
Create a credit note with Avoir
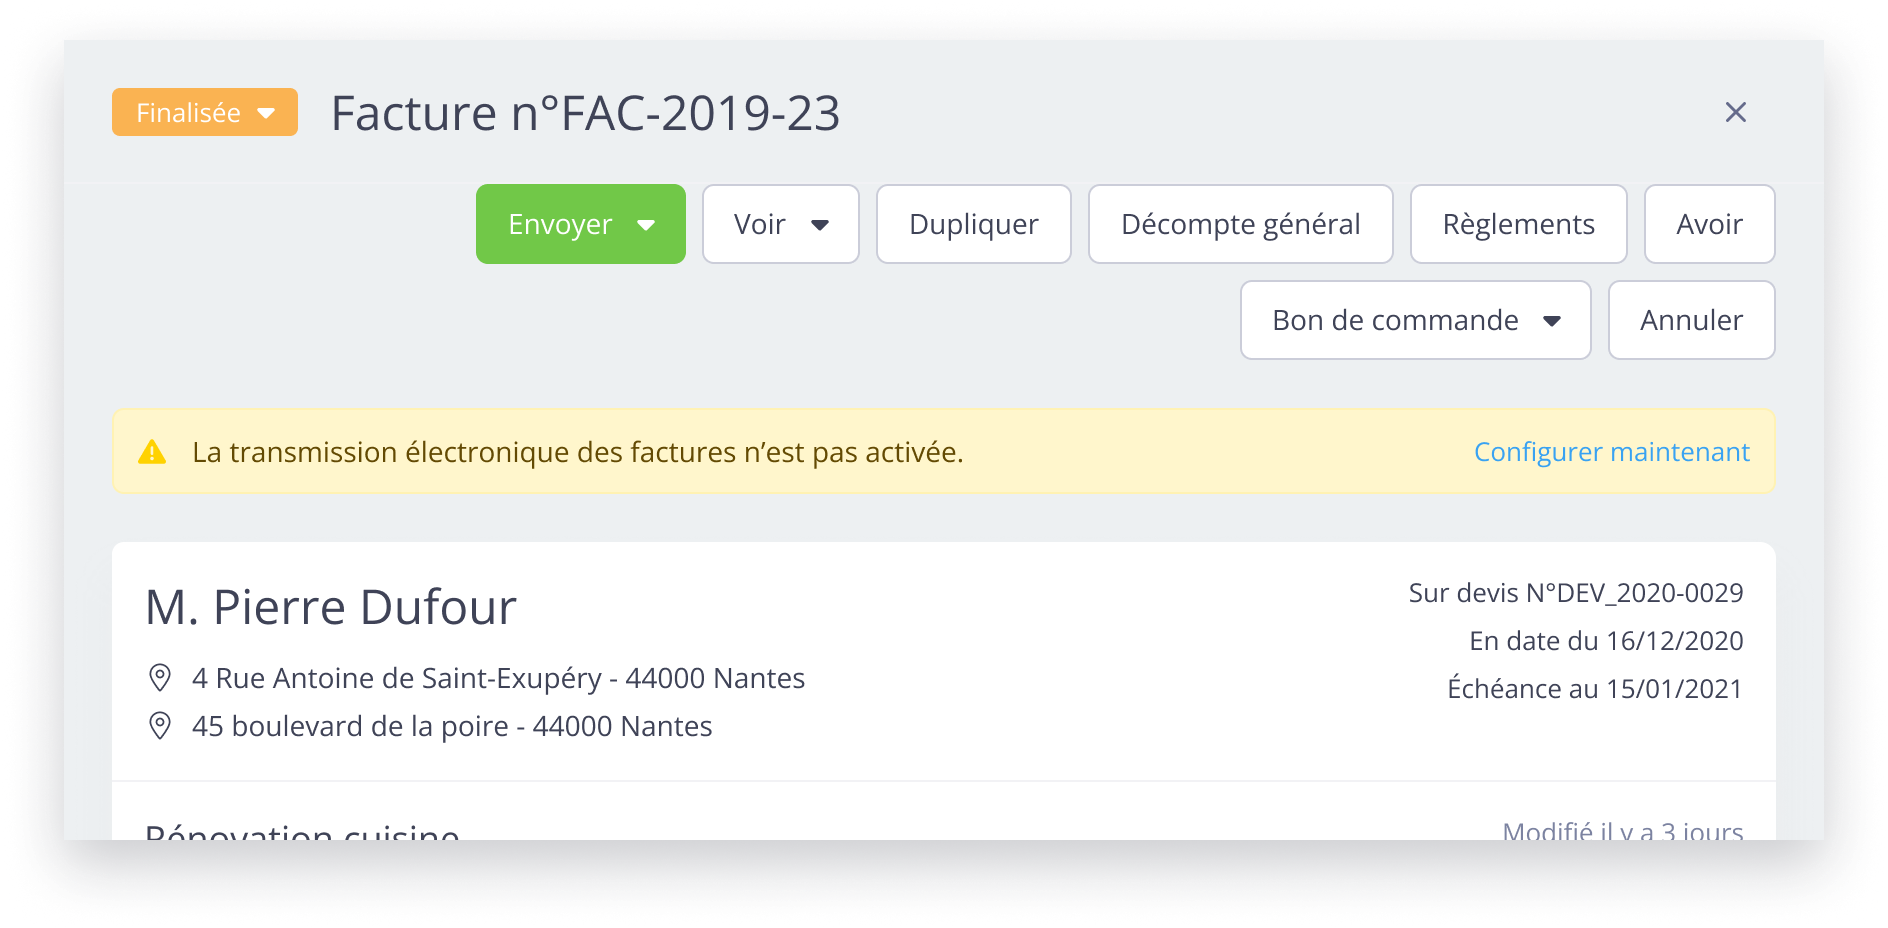click(x=1709, y=224)
